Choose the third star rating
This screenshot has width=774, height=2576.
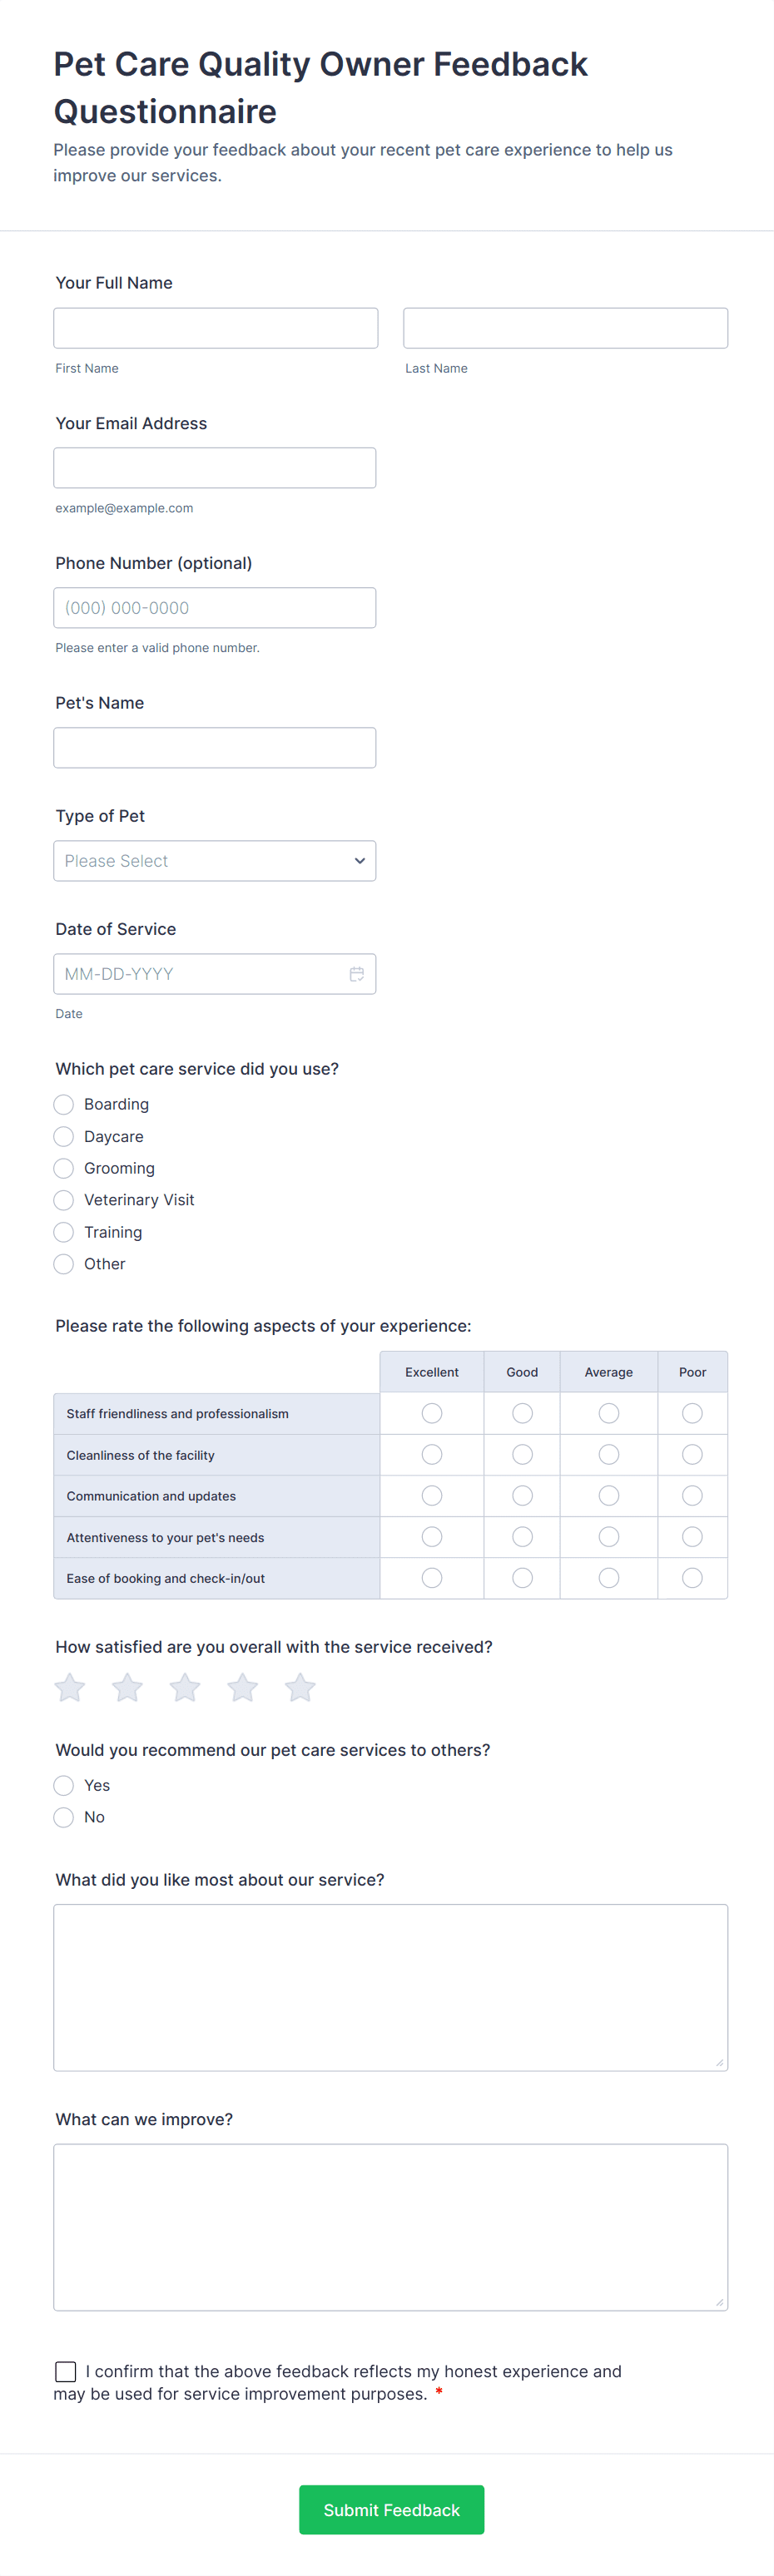click(185, 1688)
